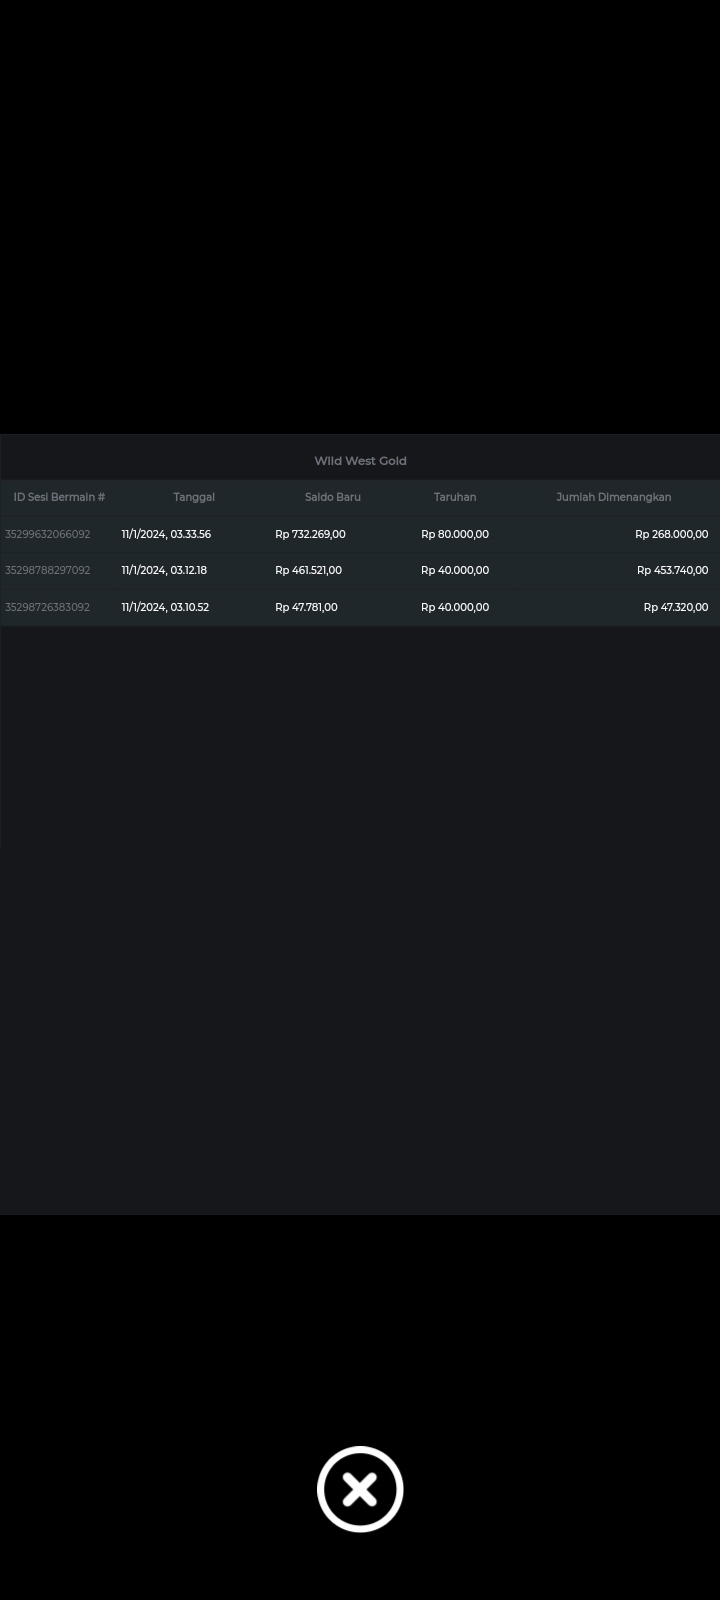Click the date 11/1/2024, 03.33.56
720x1600 pixels.
point(166,534)
